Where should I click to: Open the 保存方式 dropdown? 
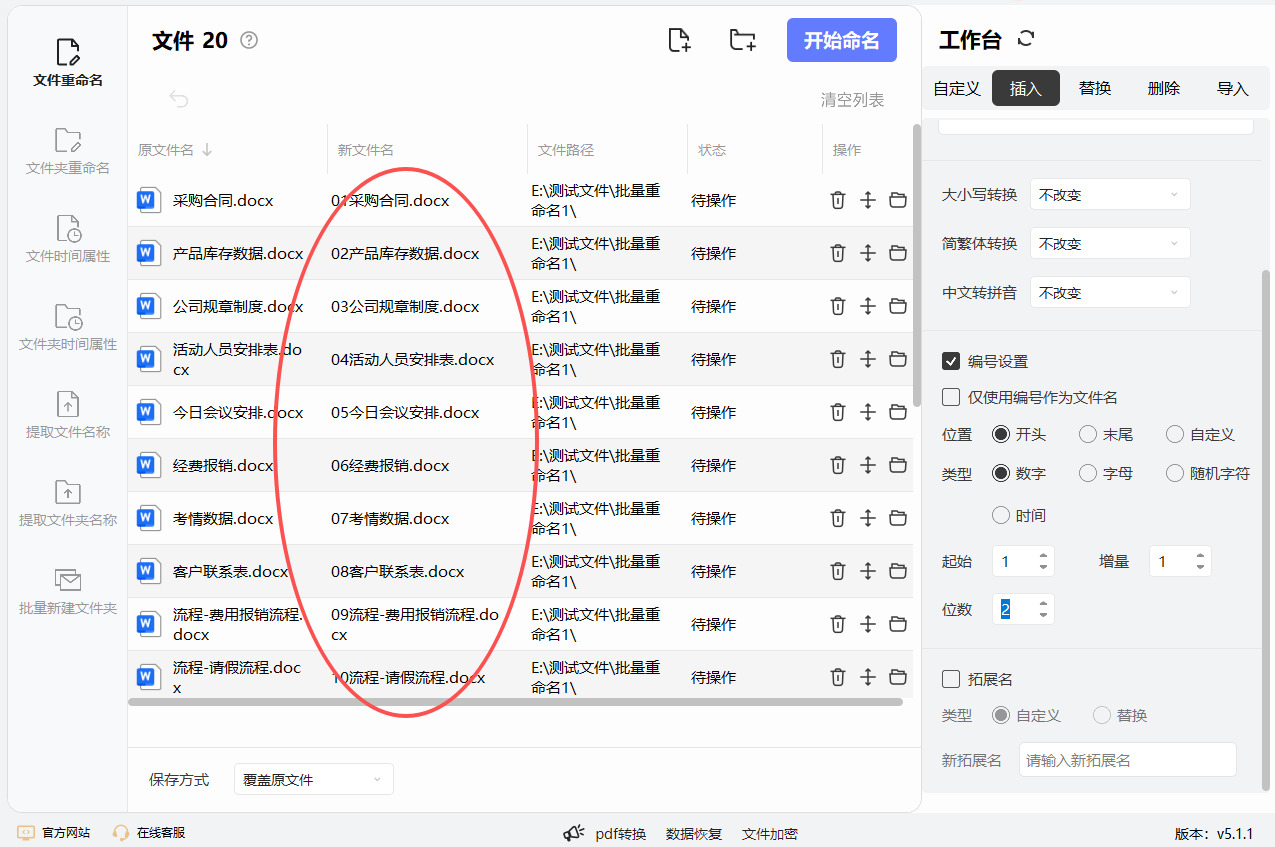[x=313, y=779]
